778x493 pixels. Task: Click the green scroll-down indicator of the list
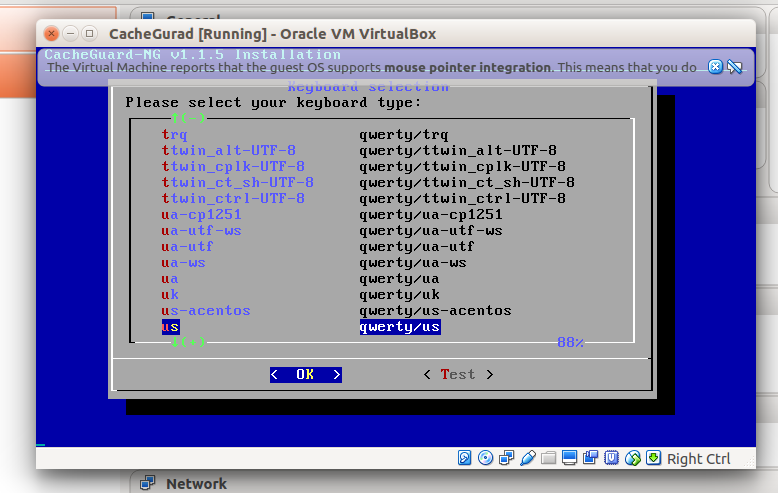[x=188, y=342]
